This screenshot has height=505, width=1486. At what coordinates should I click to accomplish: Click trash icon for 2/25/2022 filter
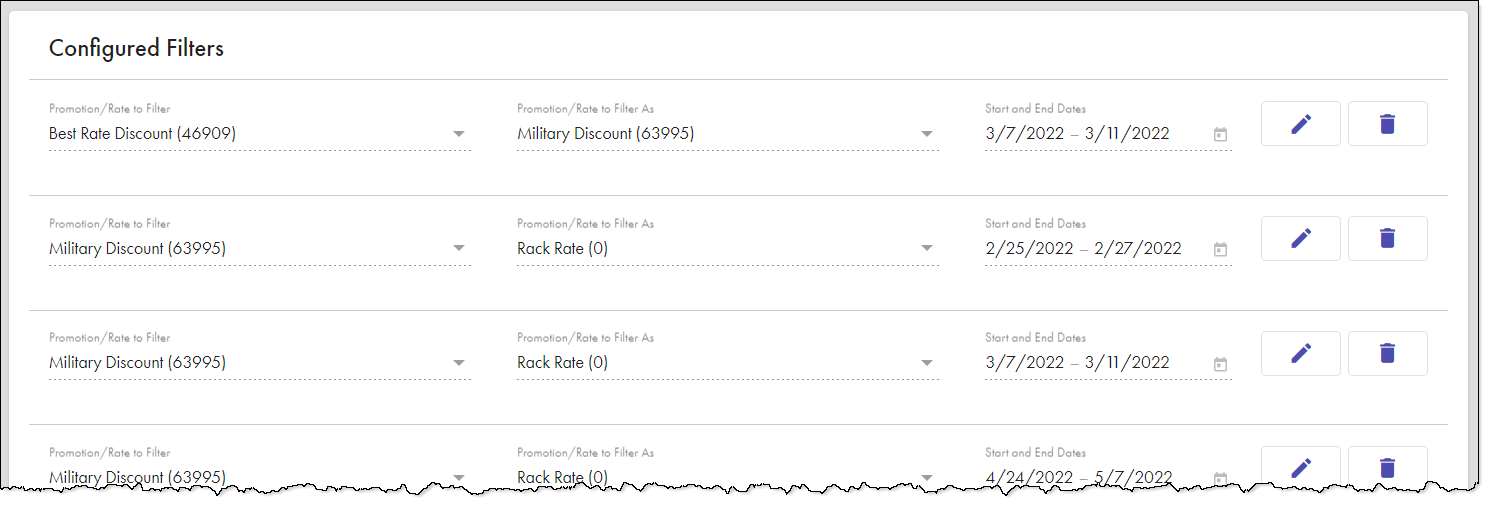[1387, 238]
